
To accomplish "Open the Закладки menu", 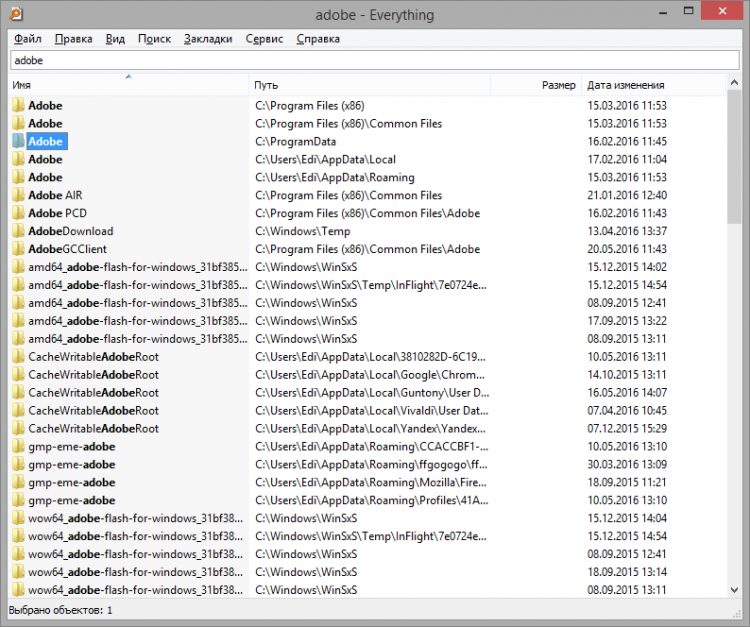I will [x=208, y=39].
